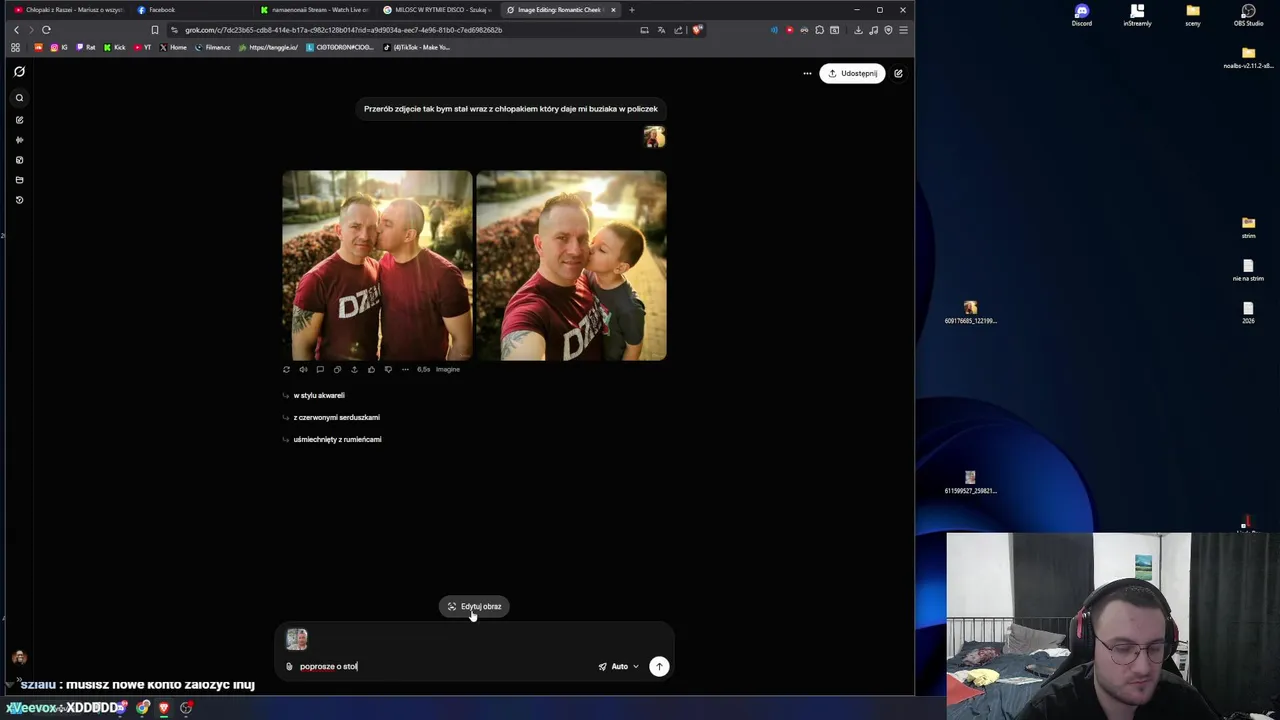The image size is (1280, 720).
Task: Click the Udostępnij share button
Action: (x=852, y=73)
